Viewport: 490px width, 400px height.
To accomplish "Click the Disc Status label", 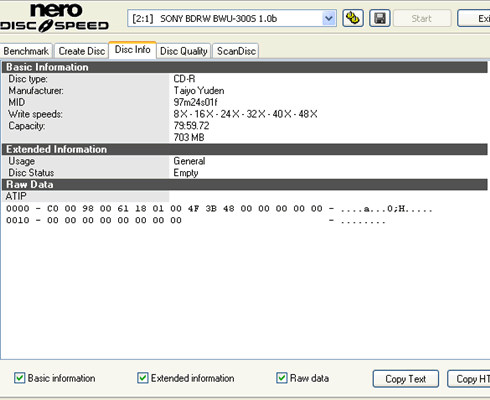I will click(x=31, y=173).
